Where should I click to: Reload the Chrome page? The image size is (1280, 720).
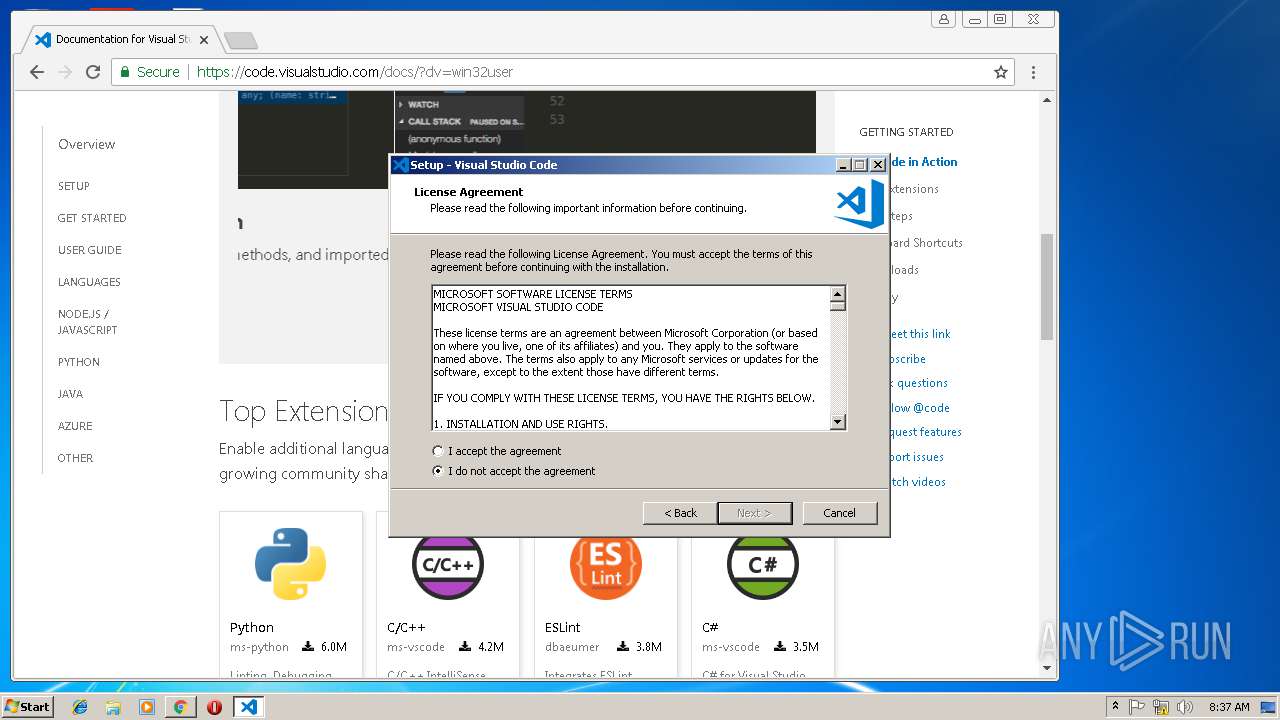93,72
